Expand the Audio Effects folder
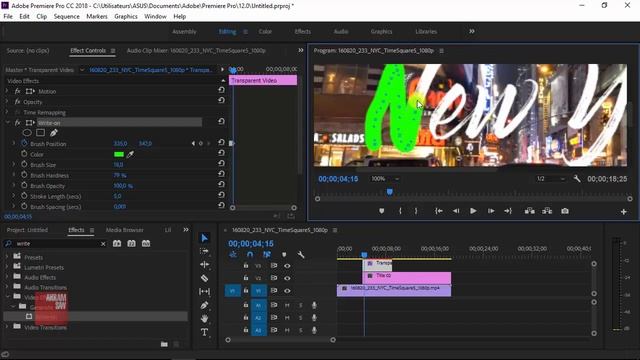Viewport: 640px width, 360px height. click(x=7, y=277)
